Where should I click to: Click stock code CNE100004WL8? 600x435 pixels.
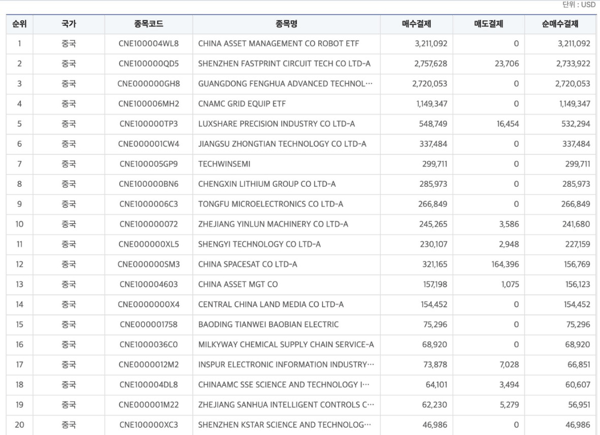[x=148, y=44]
